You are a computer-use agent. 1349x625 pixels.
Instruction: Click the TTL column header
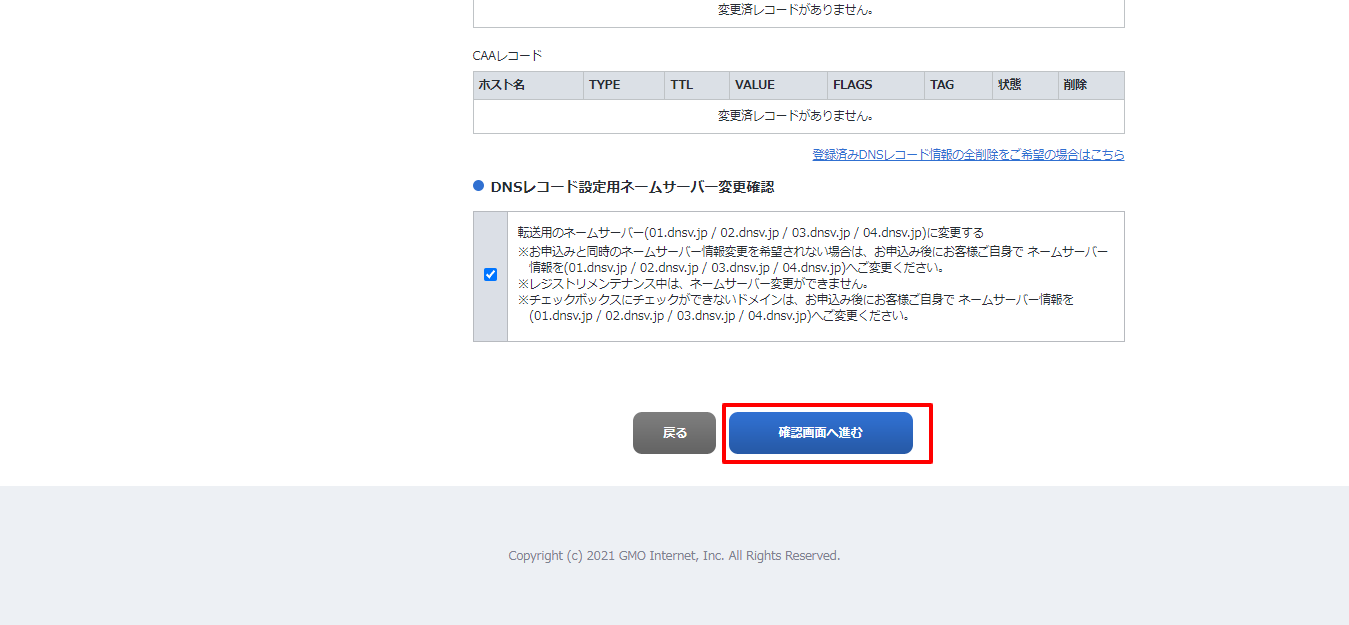point(681,85)
